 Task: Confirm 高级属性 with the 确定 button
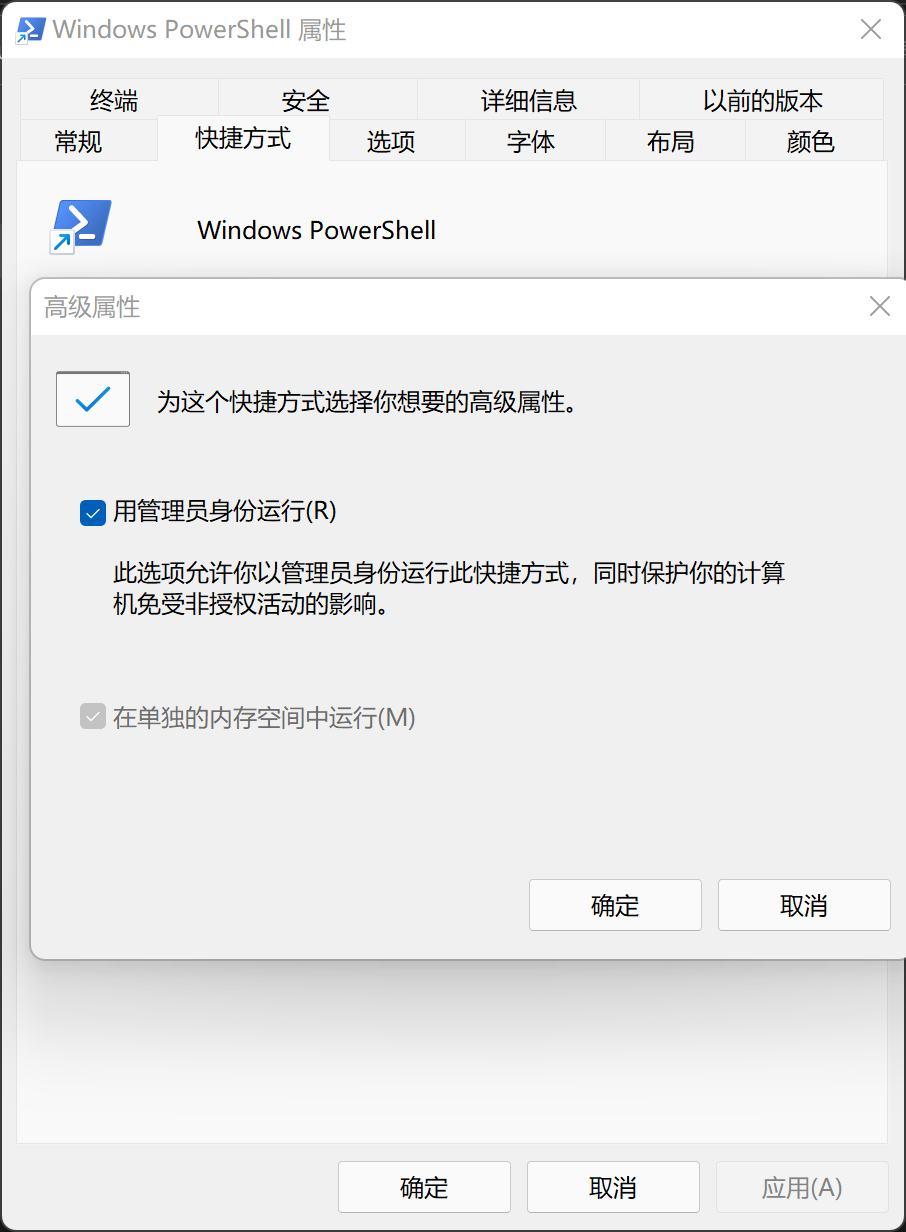coord(615,905)
